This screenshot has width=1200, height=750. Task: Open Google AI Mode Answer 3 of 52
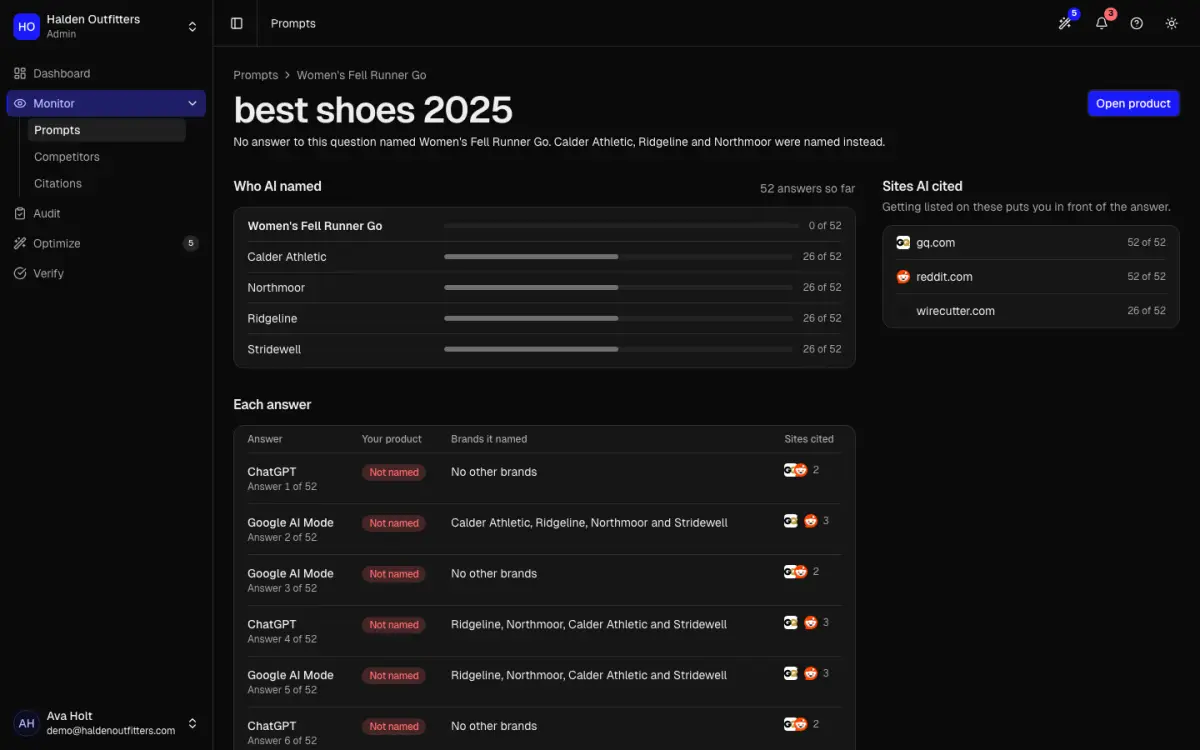point(545,581)
